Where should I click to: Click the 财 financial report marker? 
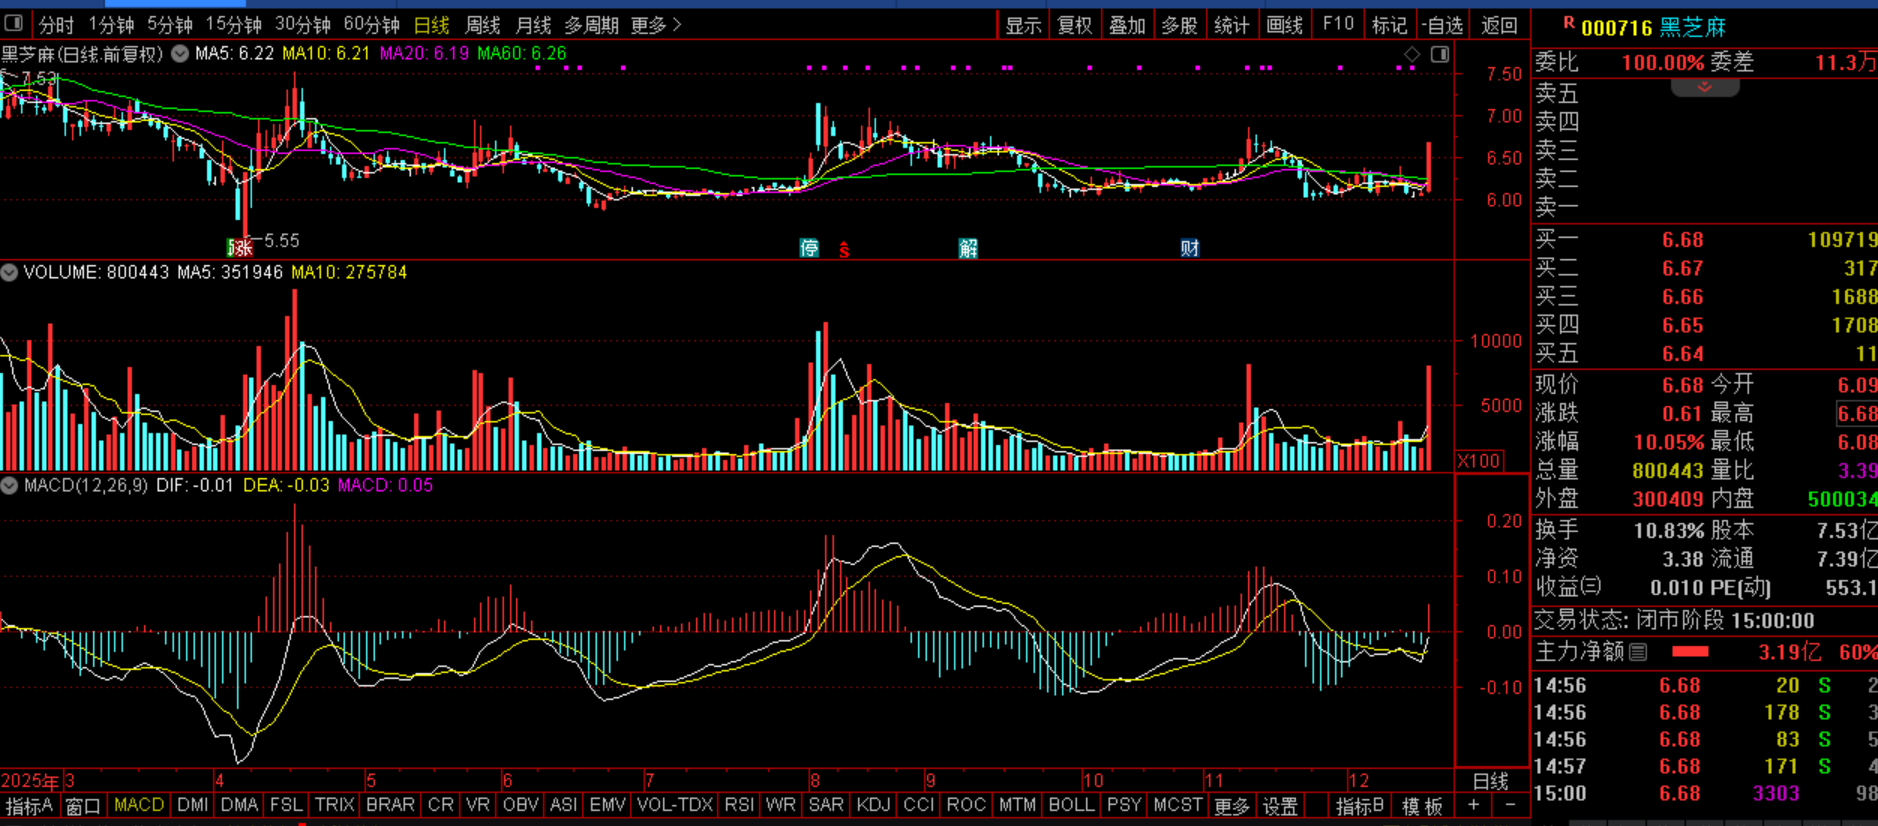point(1189,248)
